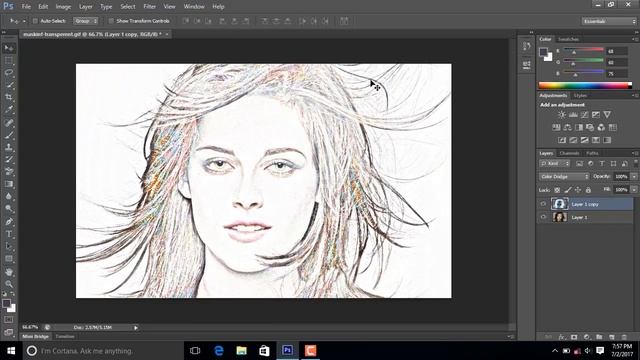Image resolution: width=640 pixels, height=360 pixels.
Task: Toggle lock image pixels
Action: (568, 190)
